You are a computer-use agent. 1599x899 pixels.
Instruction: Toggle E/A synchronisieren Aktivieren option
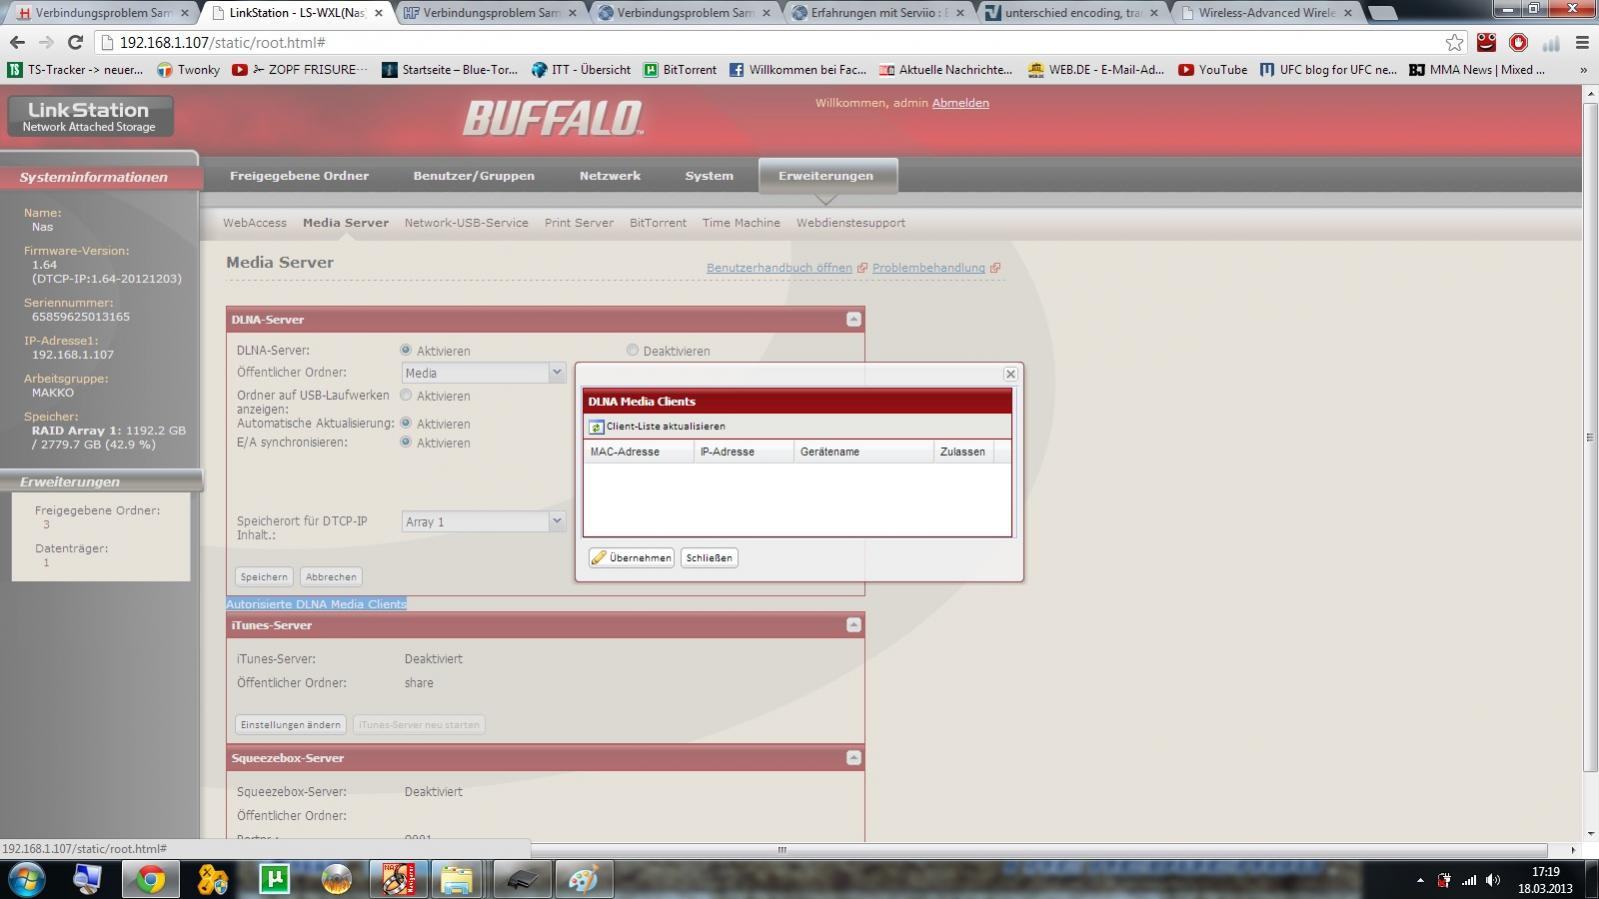click(x=406, y=442)
